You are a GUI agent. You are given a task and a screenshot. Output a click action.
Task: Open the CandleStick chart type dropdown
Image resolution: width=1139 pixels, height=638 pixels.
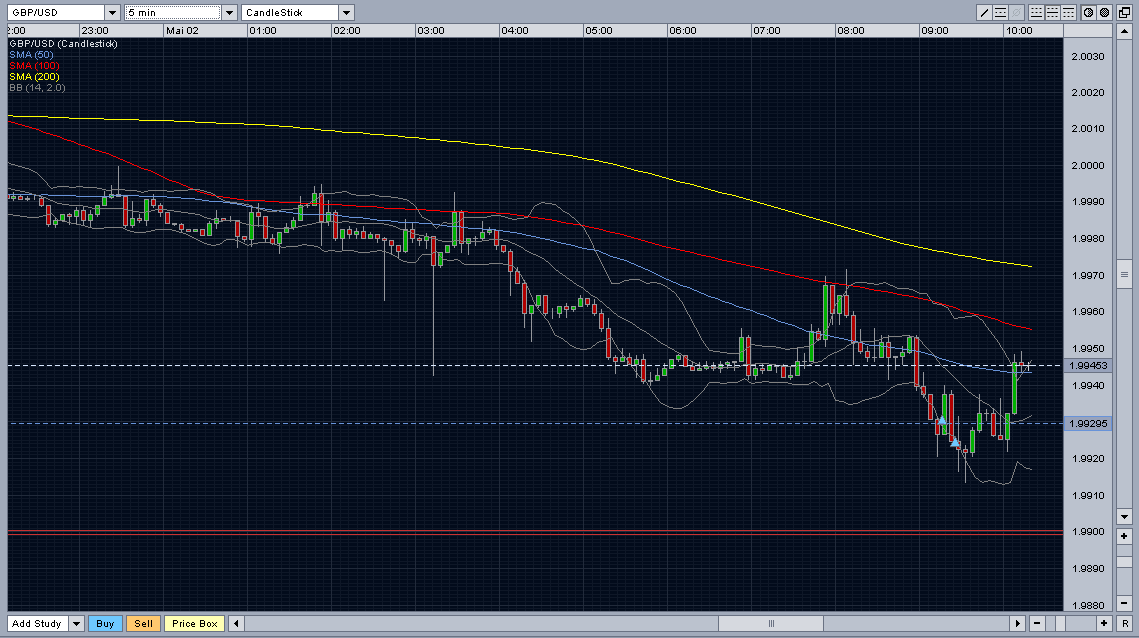[x=346, y=12]
